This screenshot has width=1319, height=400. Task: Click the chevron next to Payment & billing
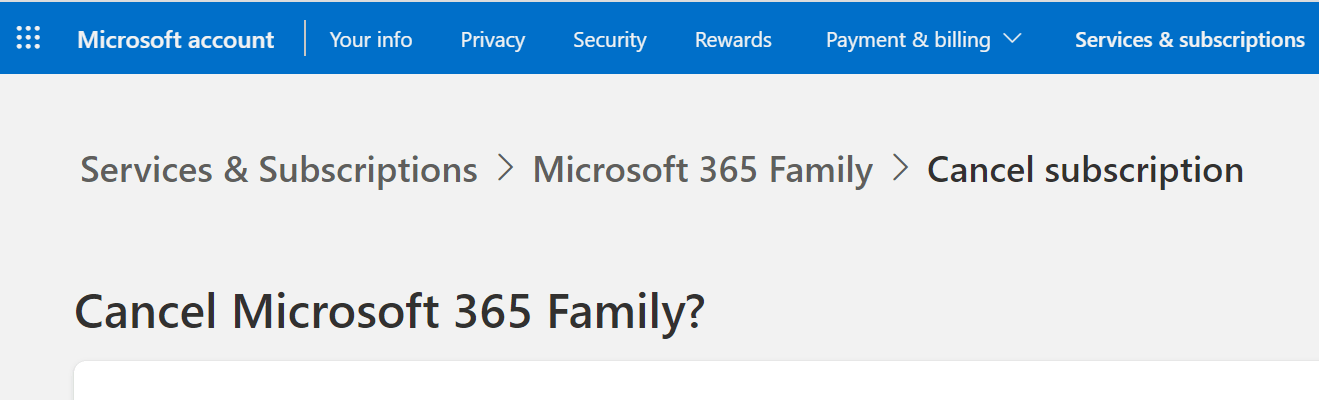(1012, 40)
